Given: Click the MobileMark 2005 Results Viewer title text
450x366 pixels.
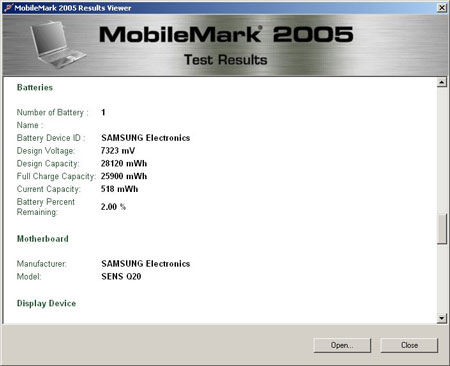Looking at the screenshot, I should click(73, 8).
